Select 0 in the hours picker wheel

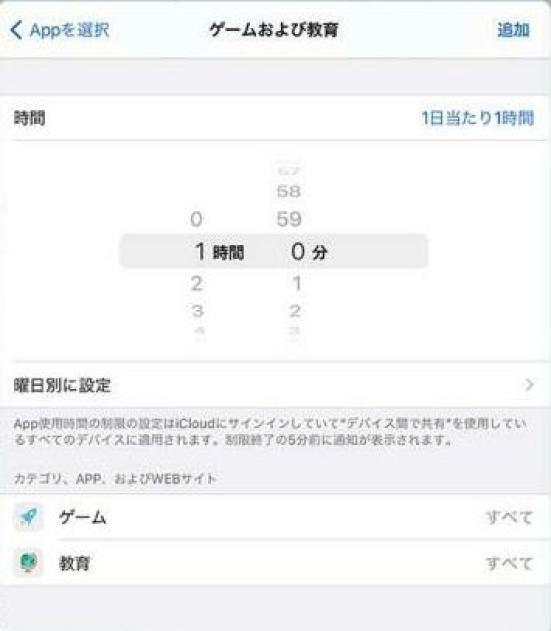(x=196, y=219)
